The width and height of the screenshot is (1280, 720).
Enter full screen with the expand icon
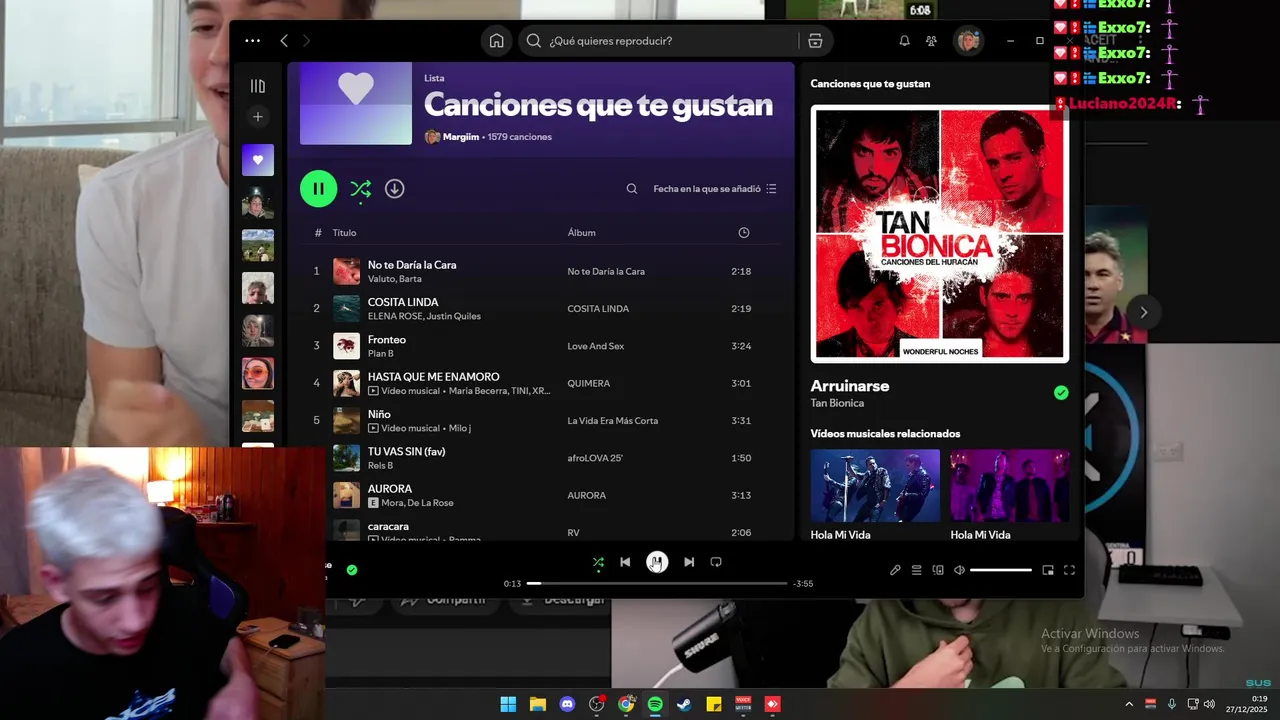[x=1069, y=570]
